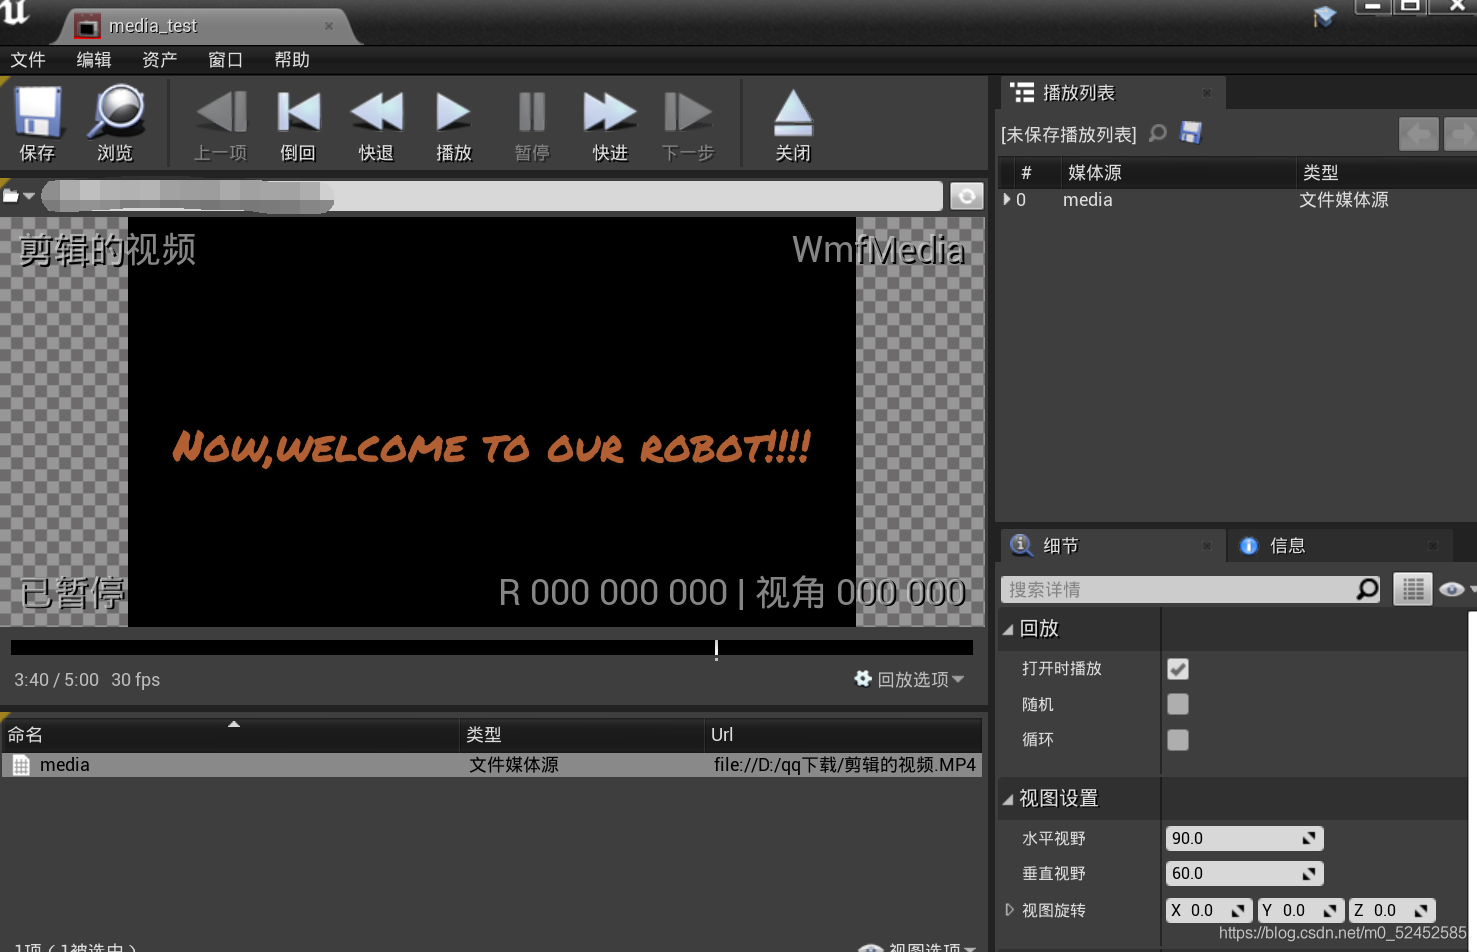
Task: Collapse the 回放 section
Action: 1008,629
